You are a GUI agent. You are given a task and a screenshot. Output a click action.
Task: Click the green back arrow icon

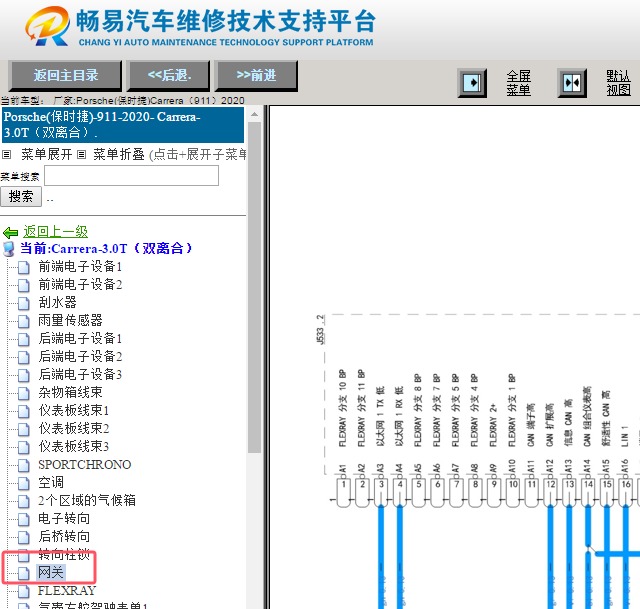click(10, 233)
